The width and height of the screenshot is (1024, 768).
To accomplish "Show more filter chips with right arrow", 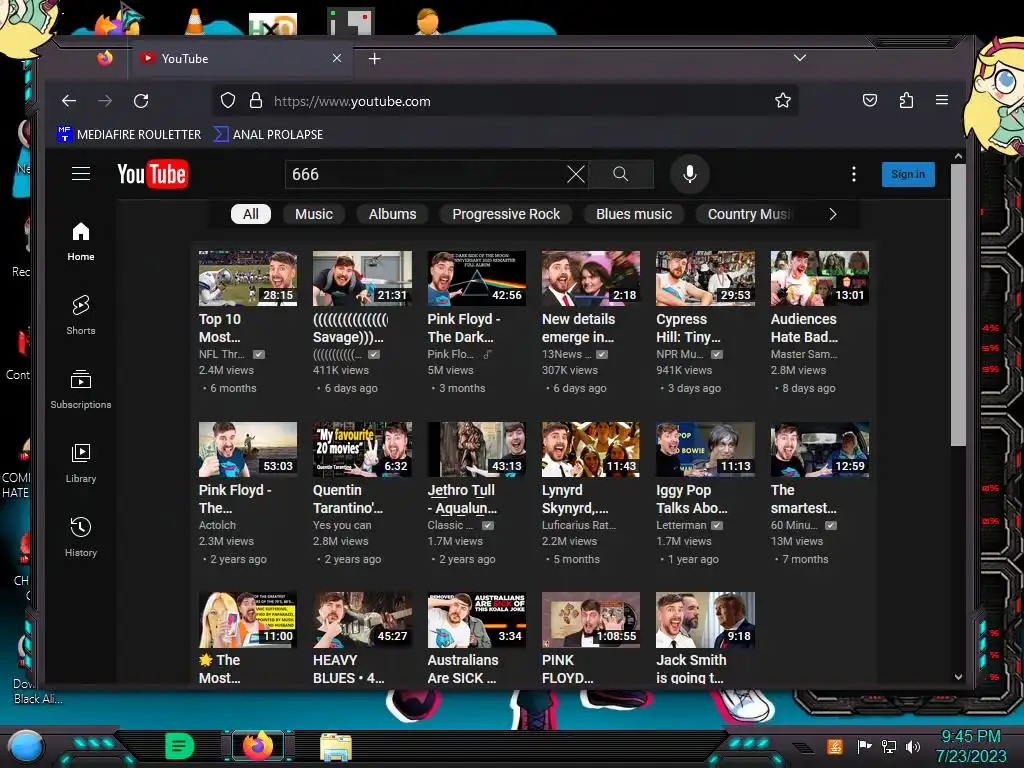I will tap(833, 214).
